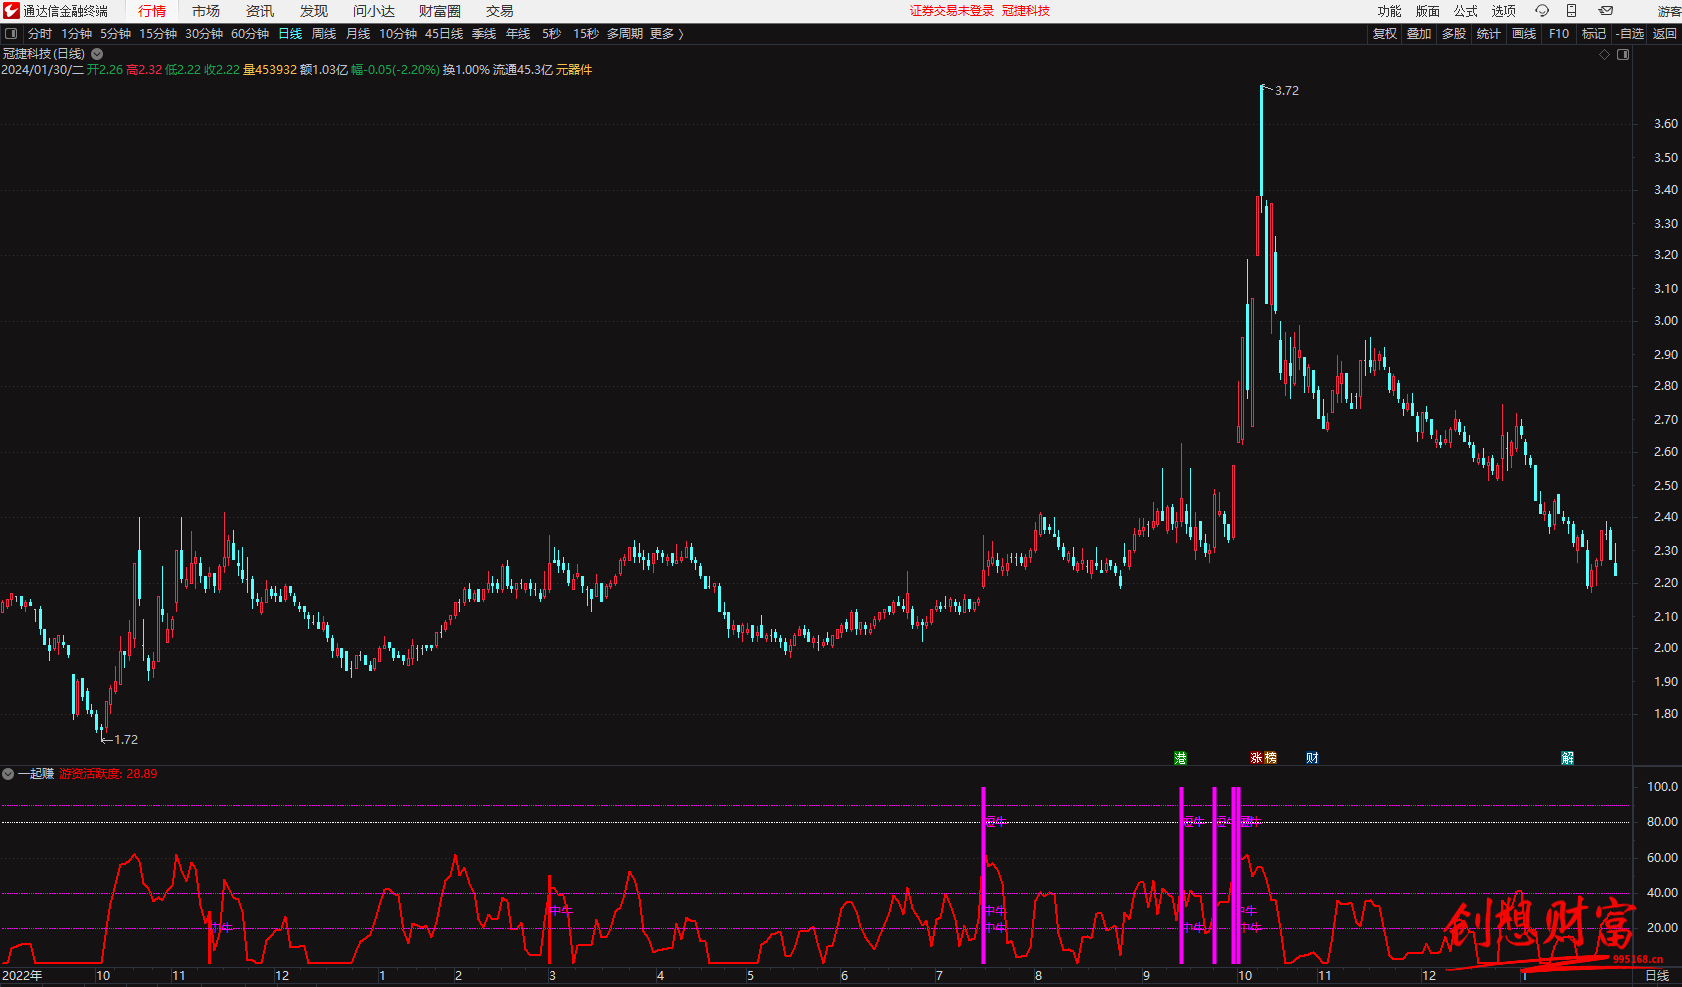Expand the 一起赚 indicator dropdown arrow
The image size is (1682, 987).
(x=8, y=774)
